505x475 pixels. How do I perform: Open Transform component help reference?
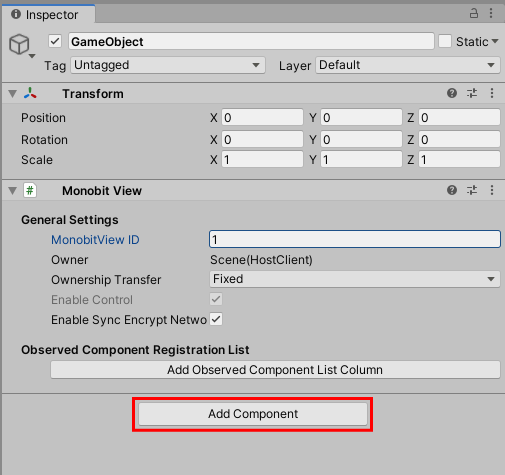(452, 93)
